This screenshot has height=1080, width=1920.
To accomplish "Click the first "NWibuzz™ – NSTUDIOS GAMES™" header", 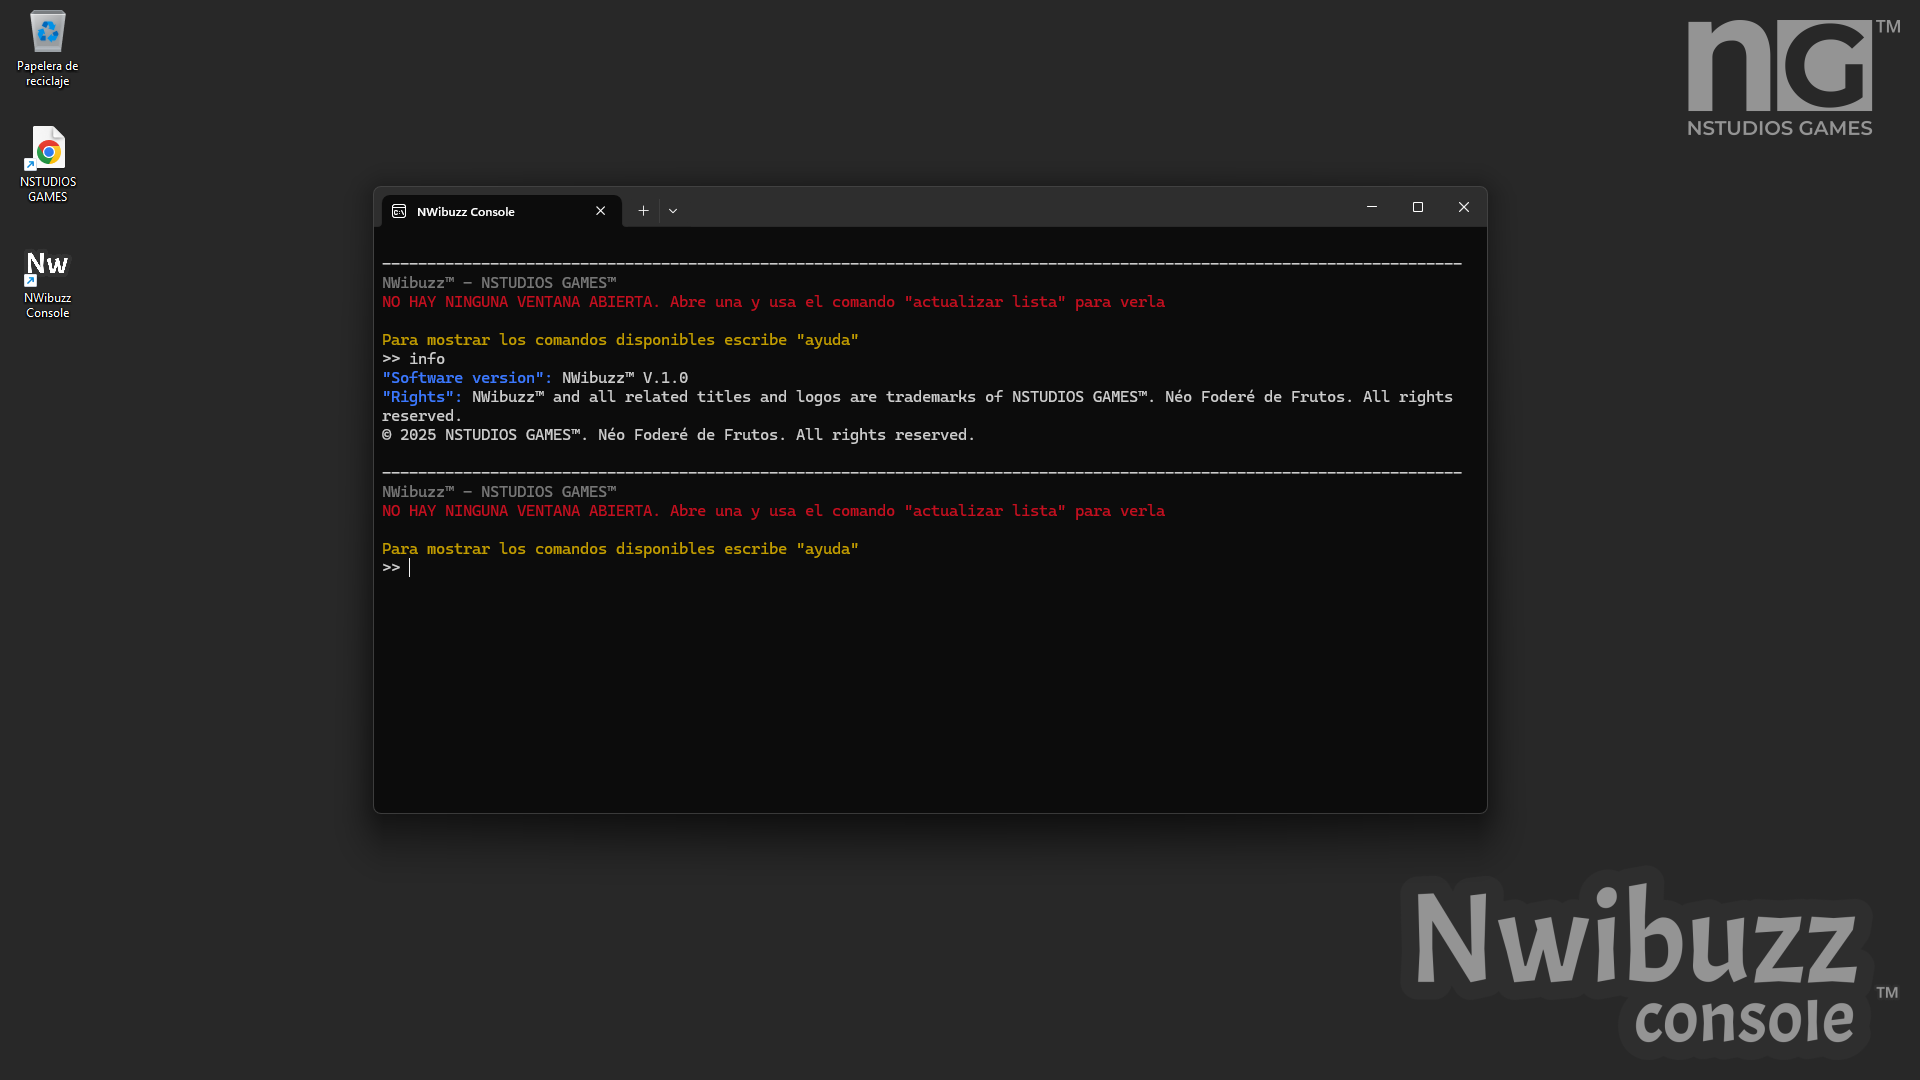I will pos(499,283).
